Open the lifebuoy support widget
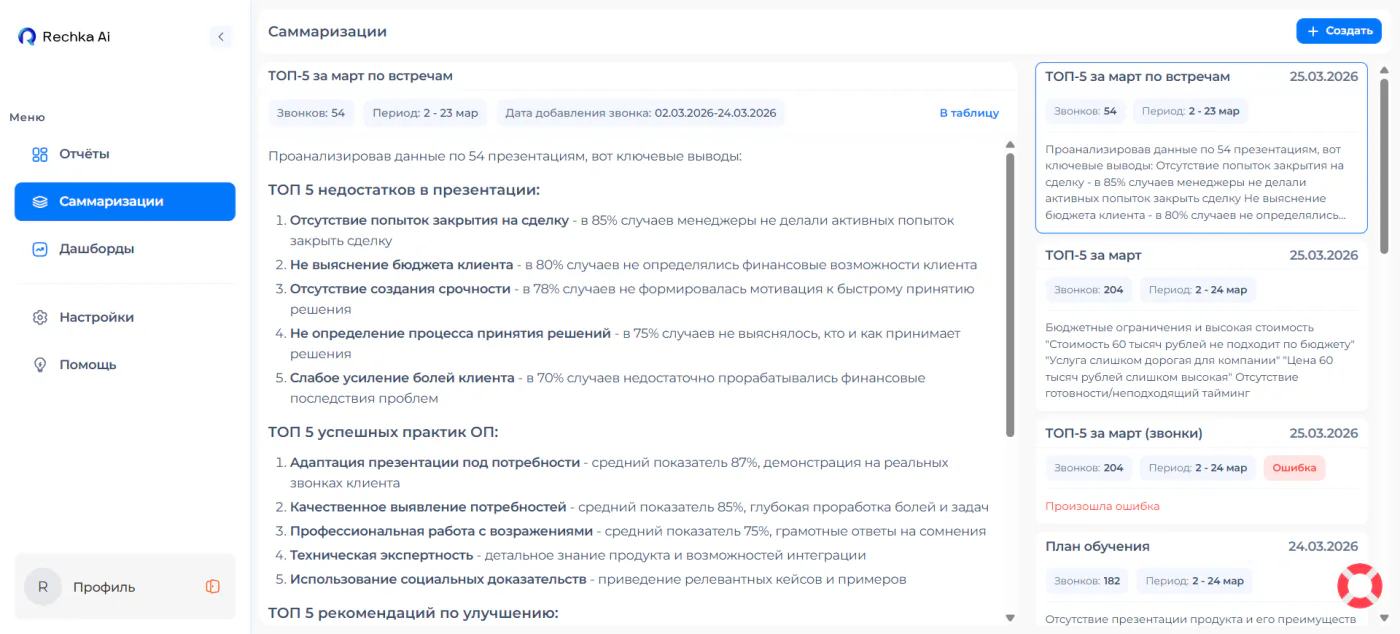 point(1359,586)
